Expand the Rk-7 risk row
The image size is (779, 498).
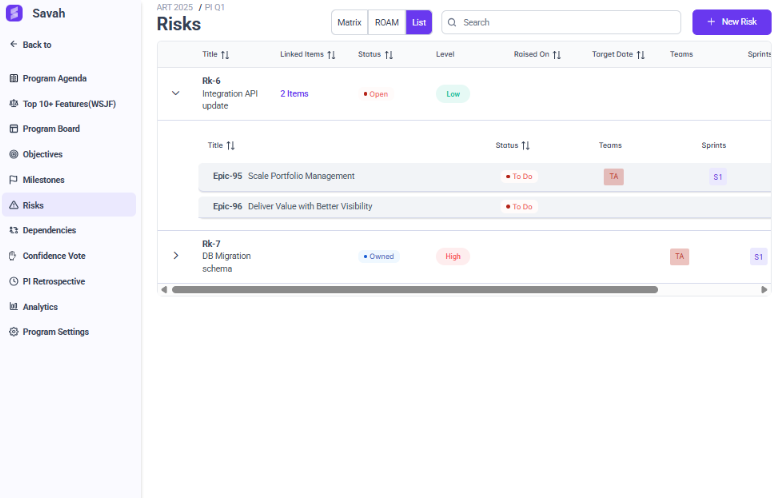coord(176,256)
